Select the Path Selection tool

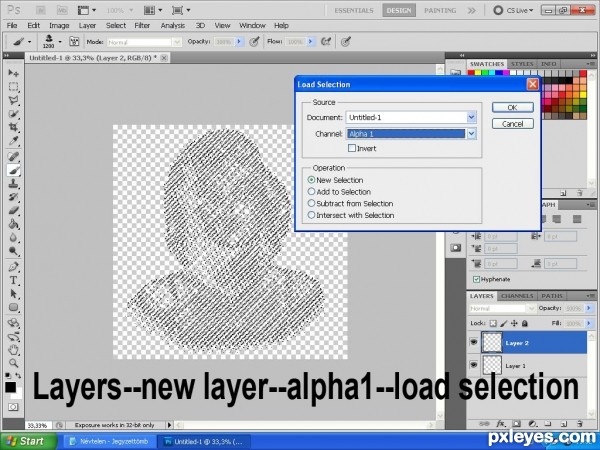(x=13, y=294)
